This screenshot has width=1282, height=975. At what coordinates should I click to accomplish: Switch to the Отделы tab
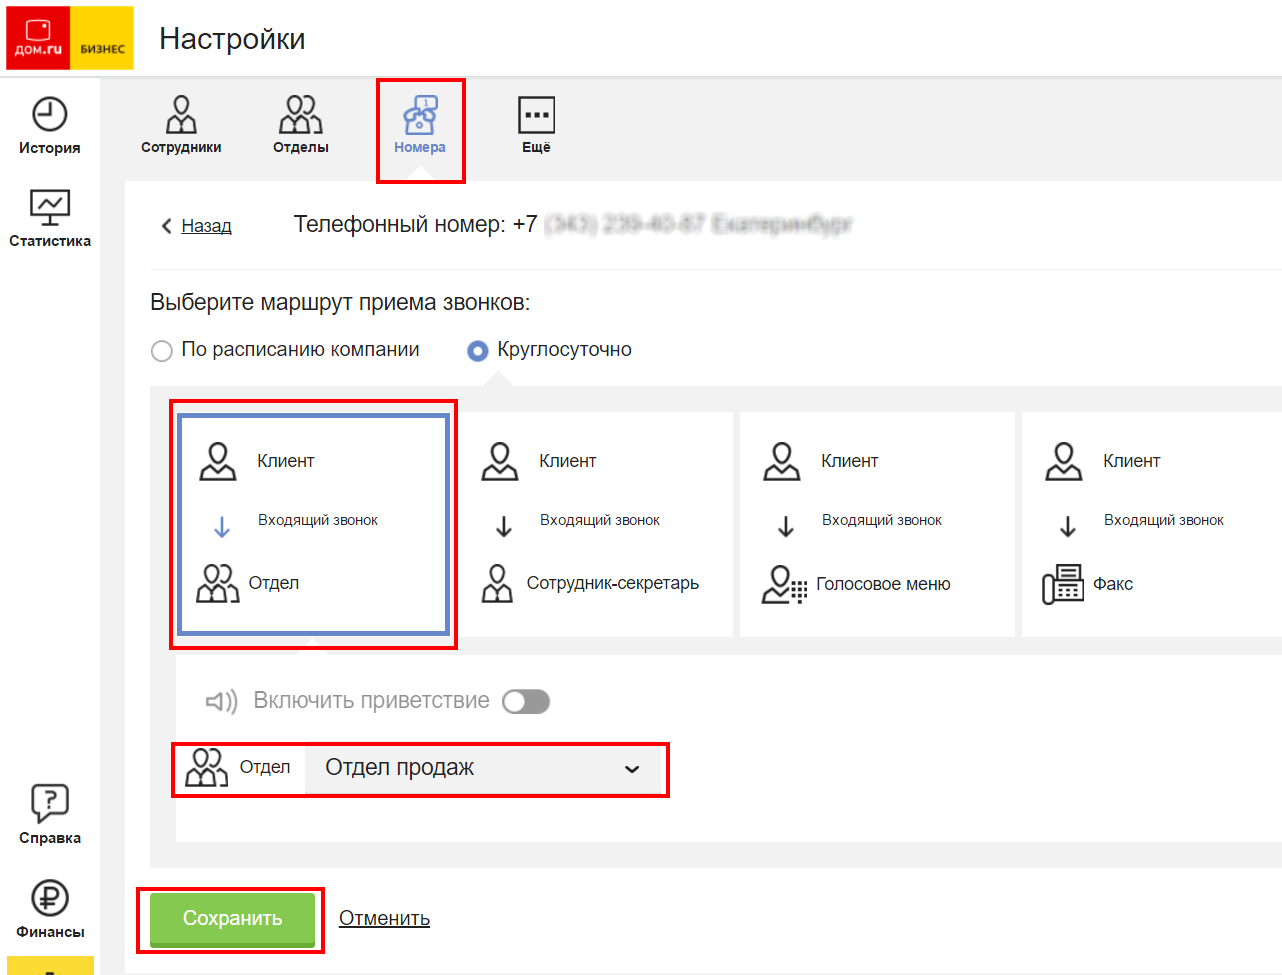(301, 125)
